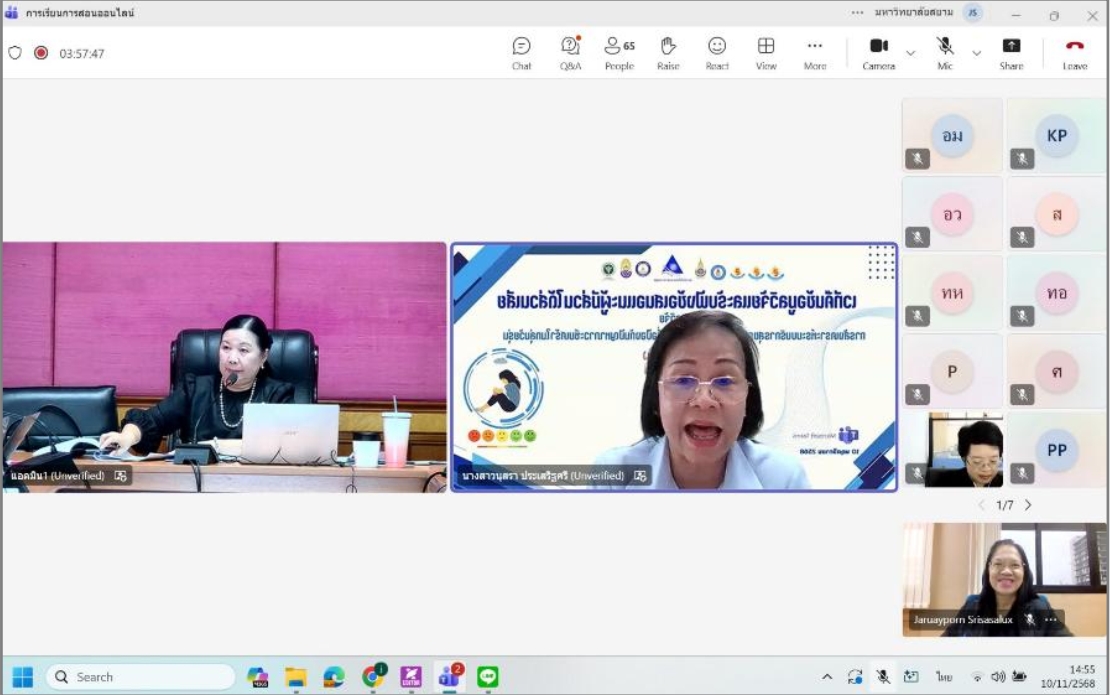
Task: Show hidden system tray icons
Action: pyautogui.click(x=827, y=677)
